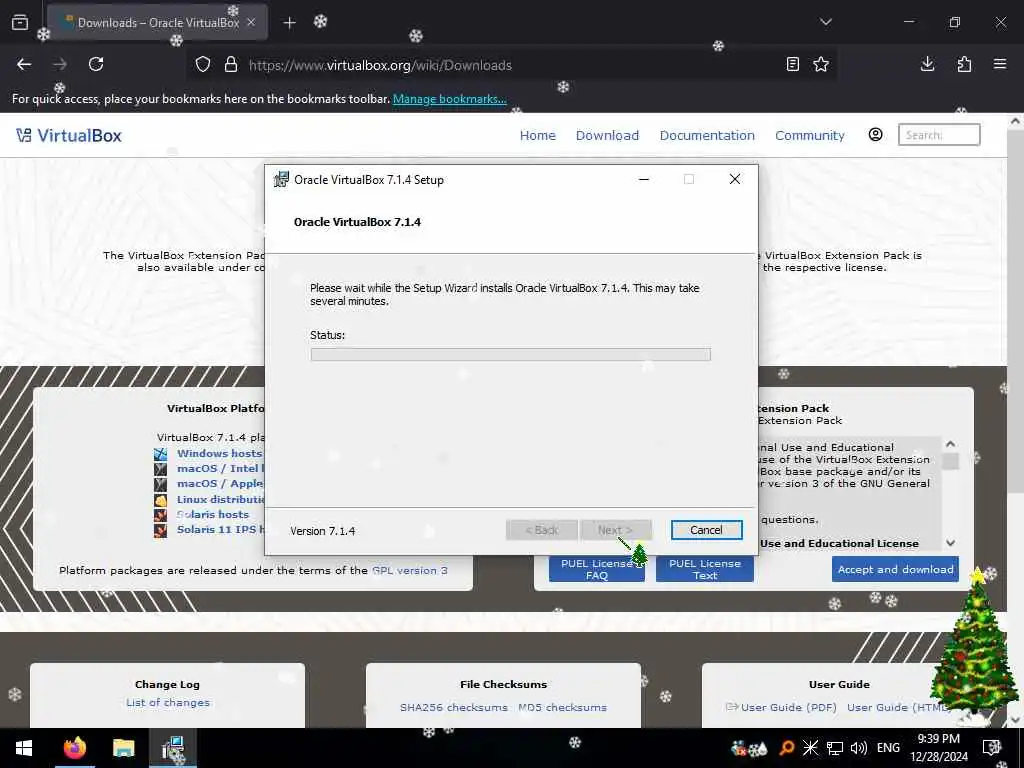
Task: Open the tracking protection shield icon
Action: tap(203, 65)
